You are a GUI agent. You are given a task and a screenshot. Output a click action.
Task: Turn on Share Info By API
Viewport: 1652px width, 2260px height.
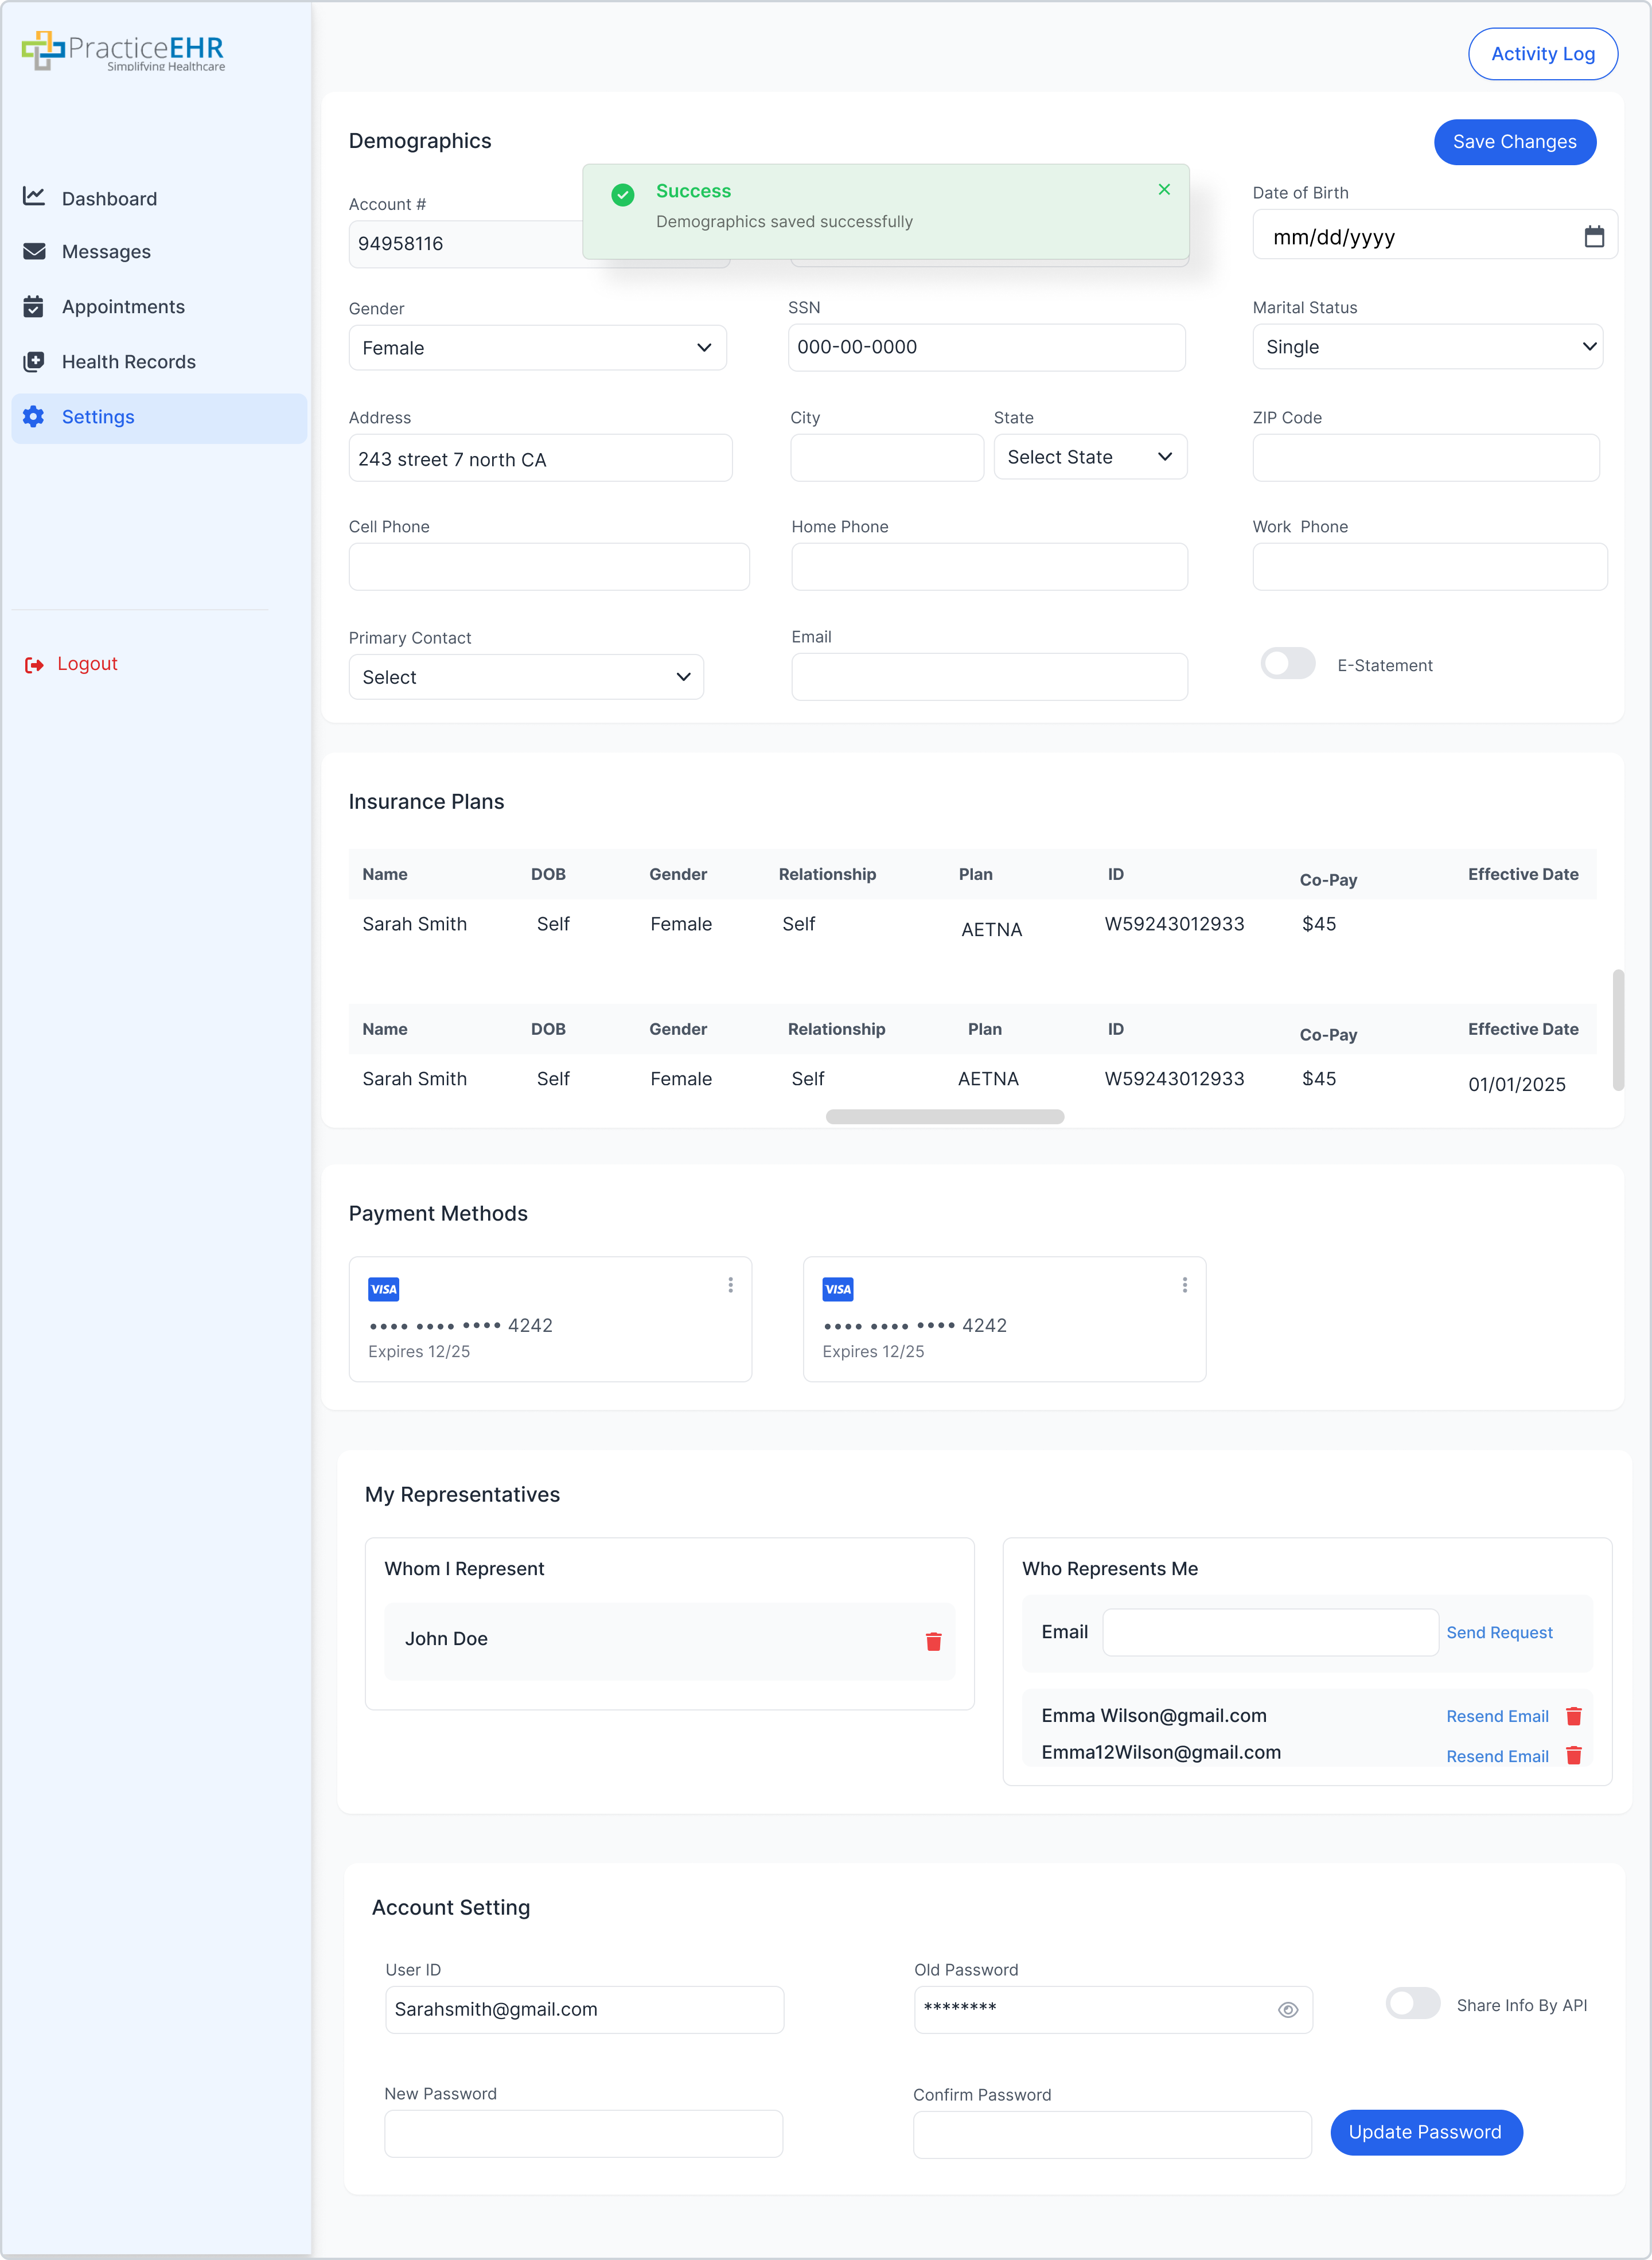pyautogui.click(x=1412, y=2004)
